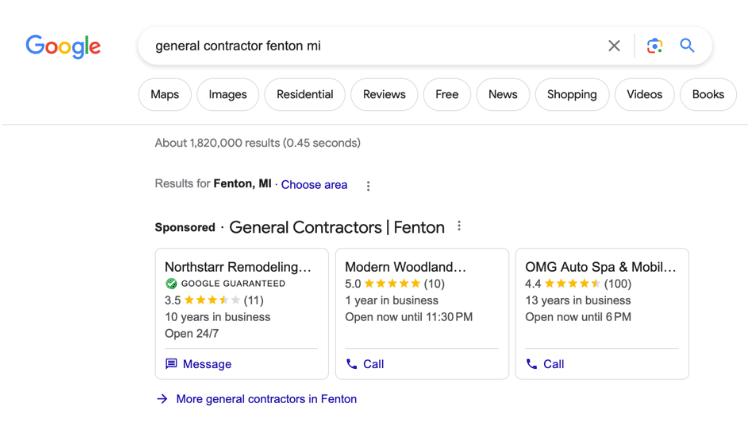Open the Videos filter chip
This screenshot has width=755, height=432.
[x=644, y=95]
